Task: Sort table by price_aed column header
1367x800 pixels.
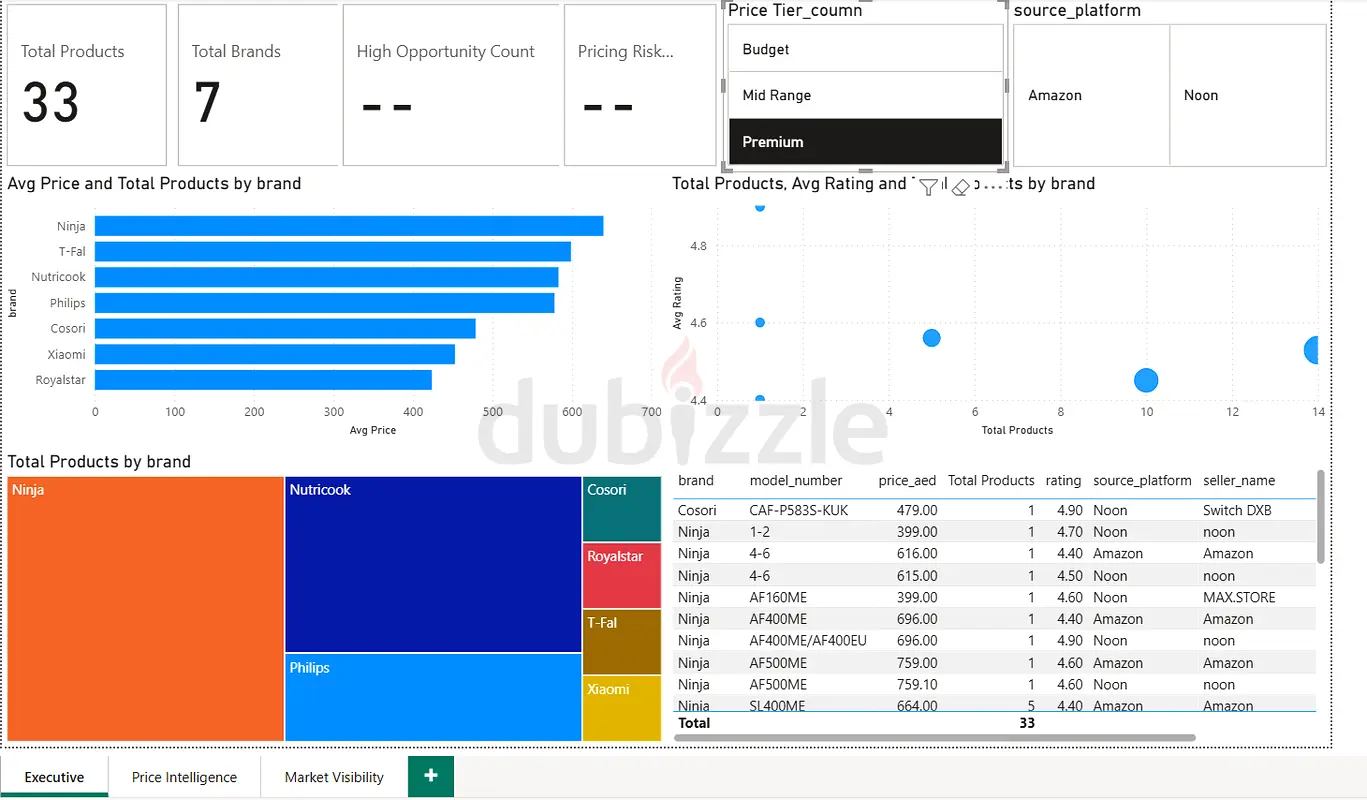Action: click(908, 480)
